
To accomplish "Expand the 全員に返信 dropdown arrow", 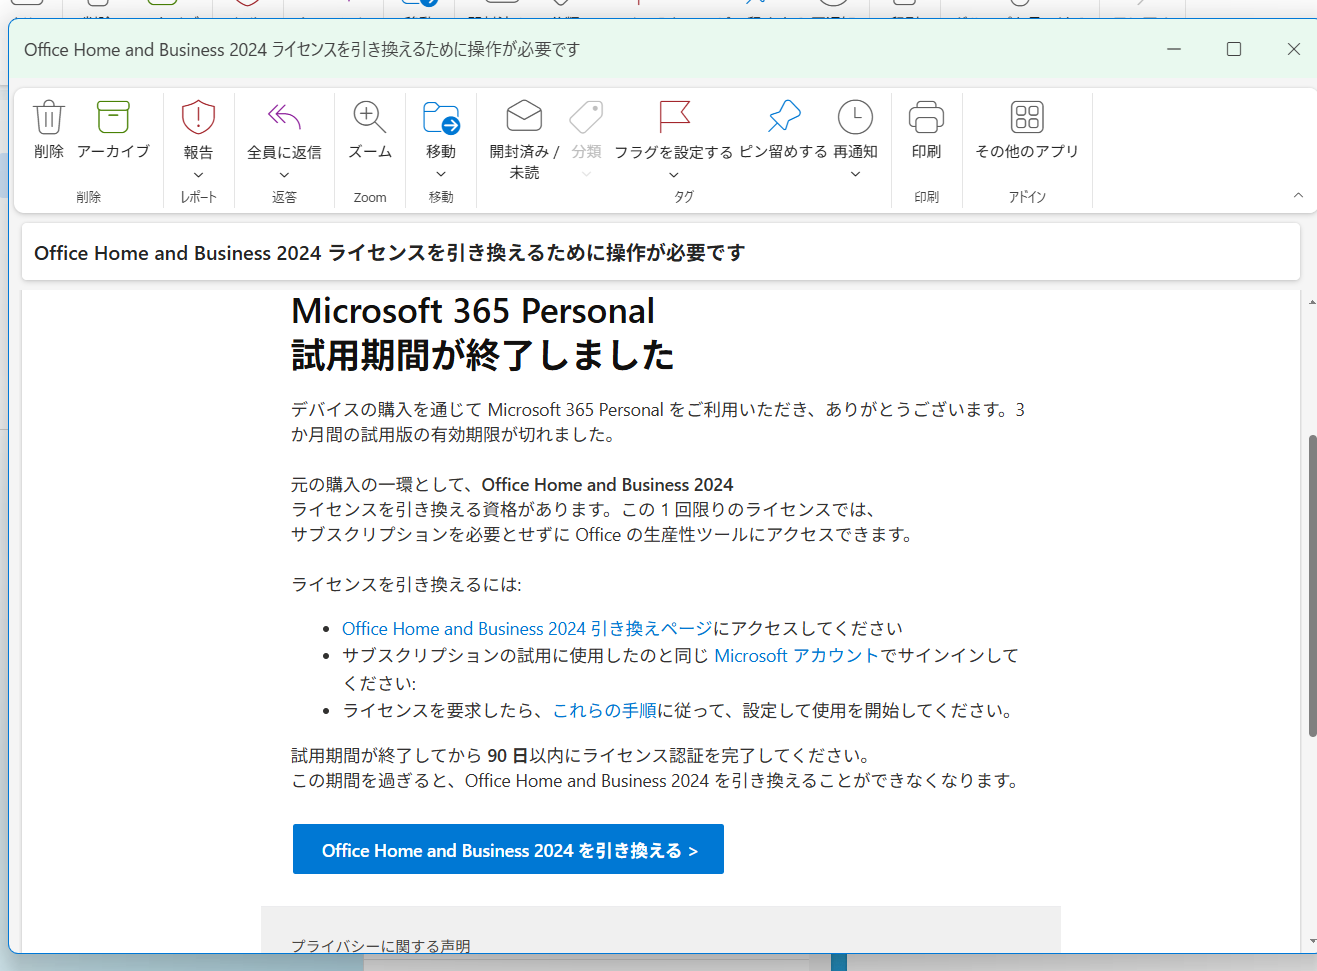I will coord(284,174).
